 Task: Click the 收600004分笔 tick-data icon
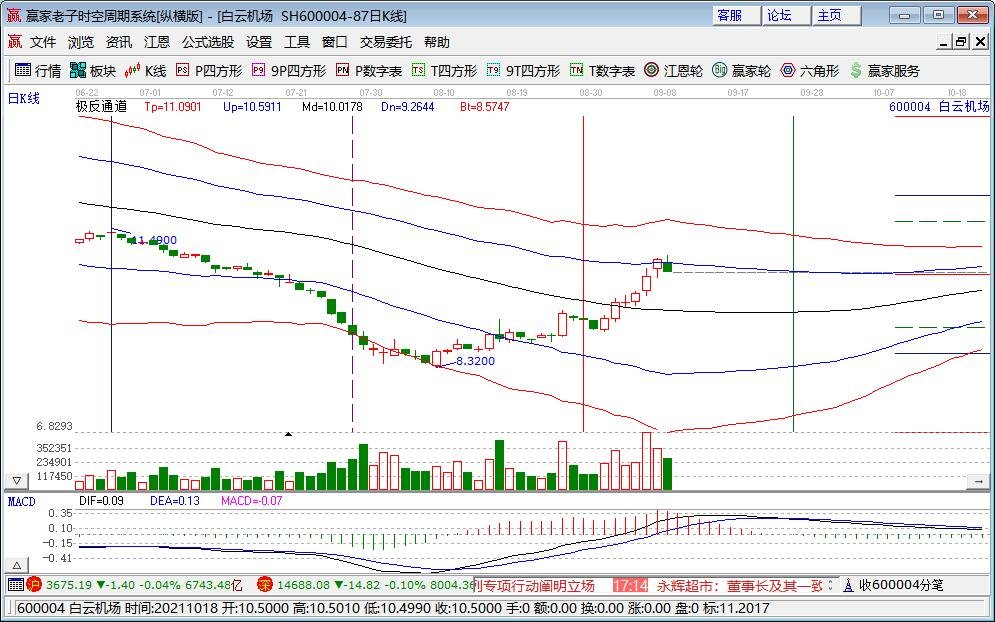(848, 585)
